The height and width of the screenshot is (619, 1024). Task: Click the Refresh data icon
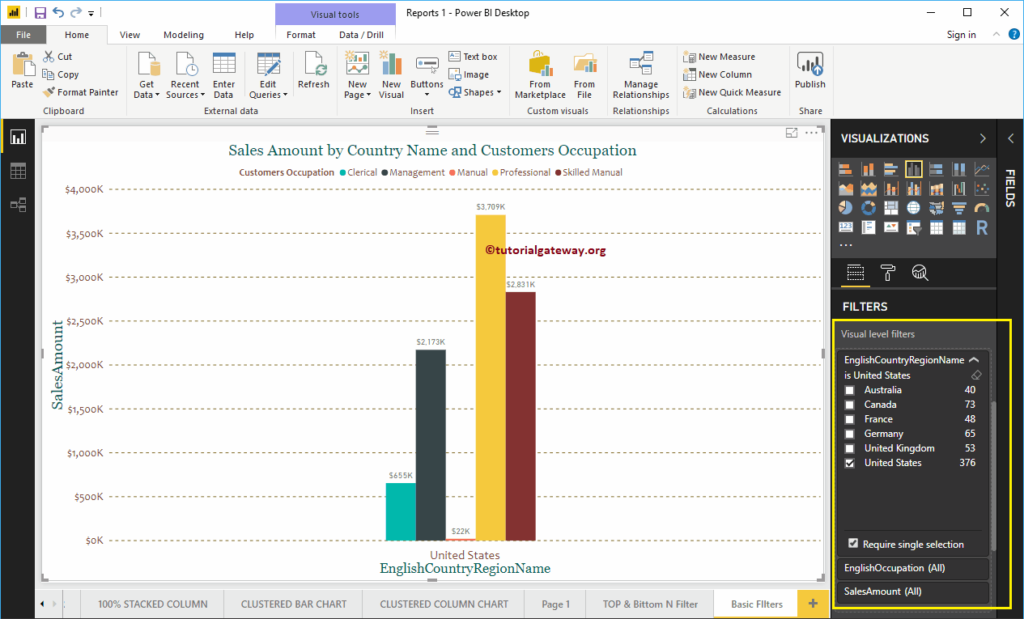coord(313,71)
